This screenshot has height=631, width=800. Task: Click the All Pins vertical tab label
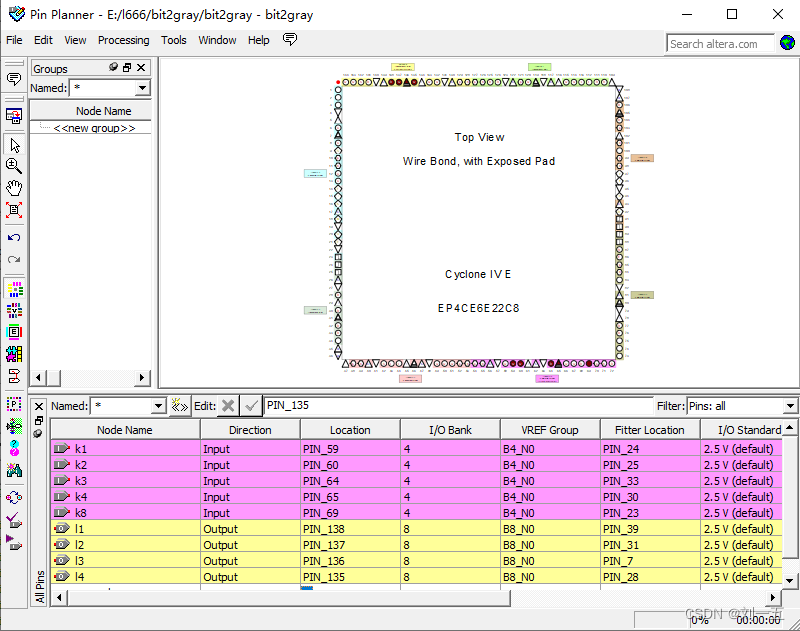39,587
